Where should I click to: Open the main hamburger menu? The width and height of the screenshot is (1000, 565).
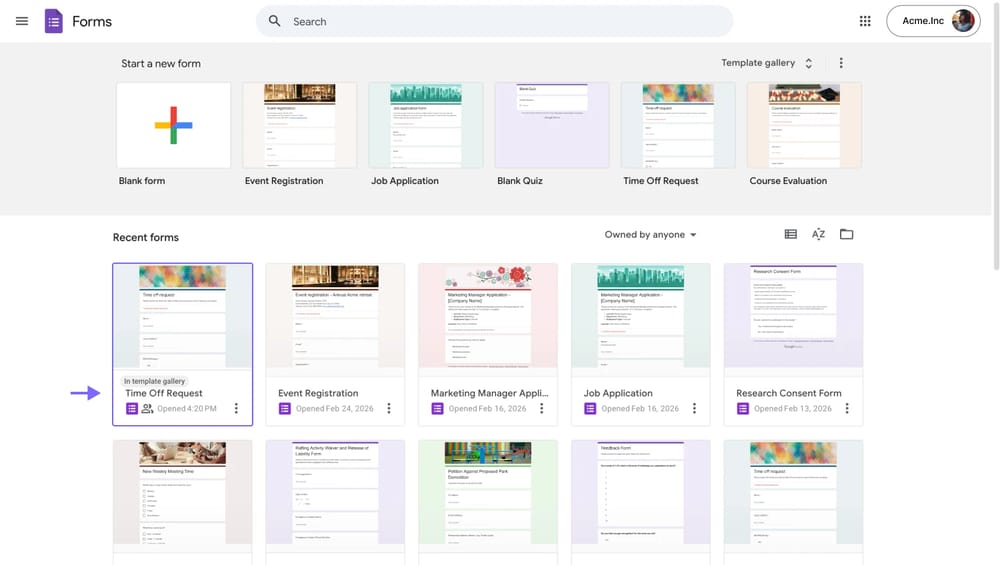pos(22,21)
